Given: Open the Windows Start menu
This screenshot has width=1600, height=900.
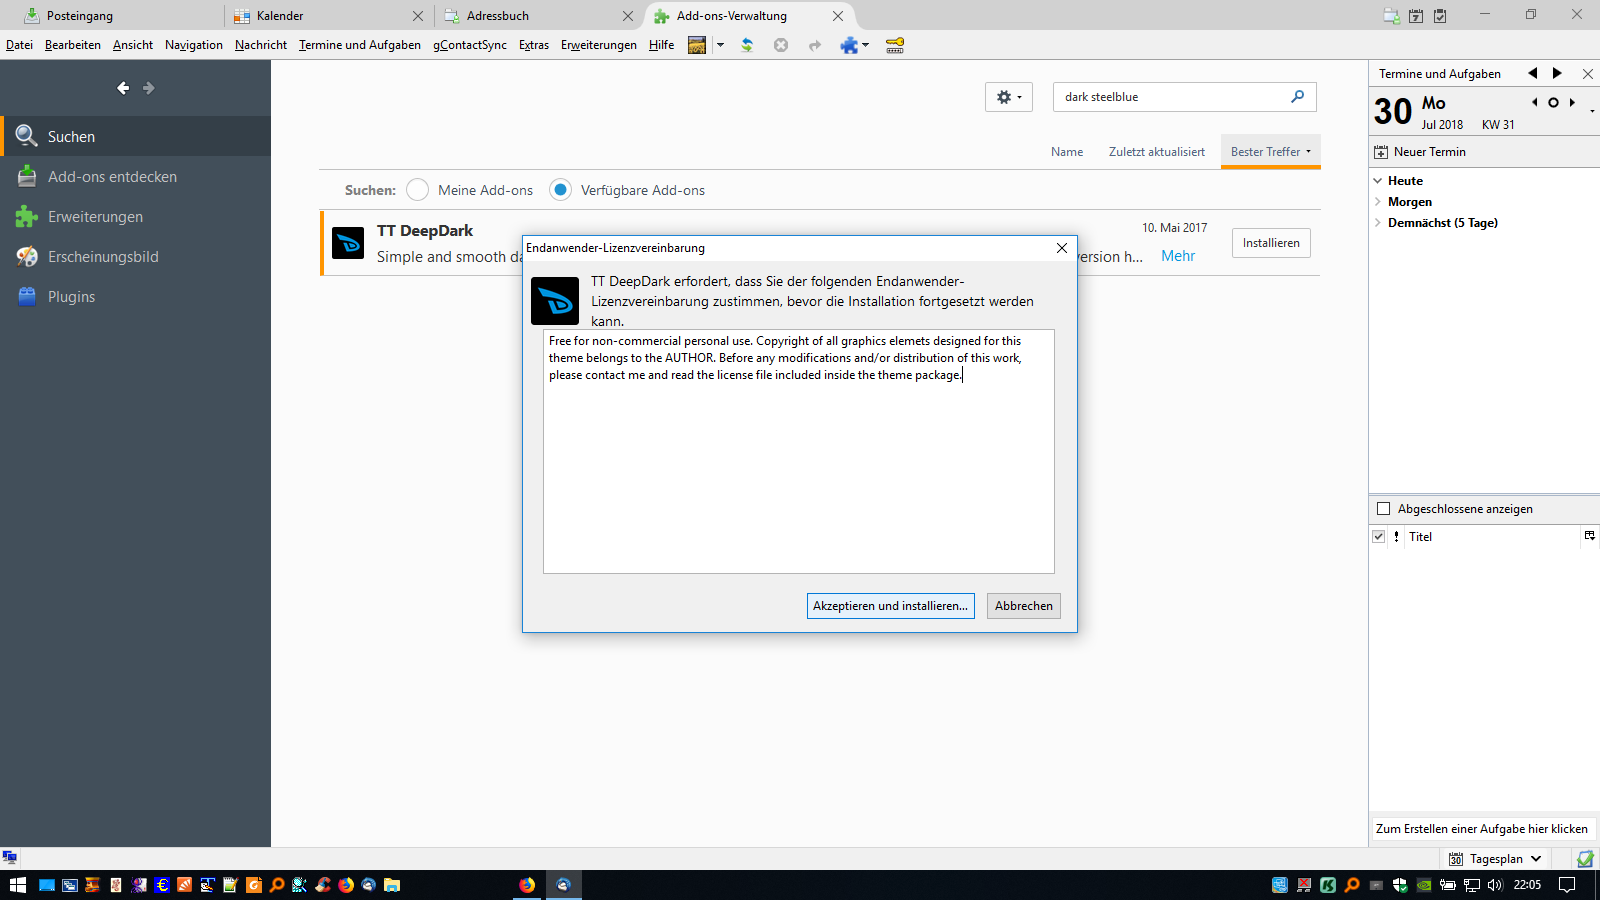Looking at the screenshot, I should tap(17, 885).
